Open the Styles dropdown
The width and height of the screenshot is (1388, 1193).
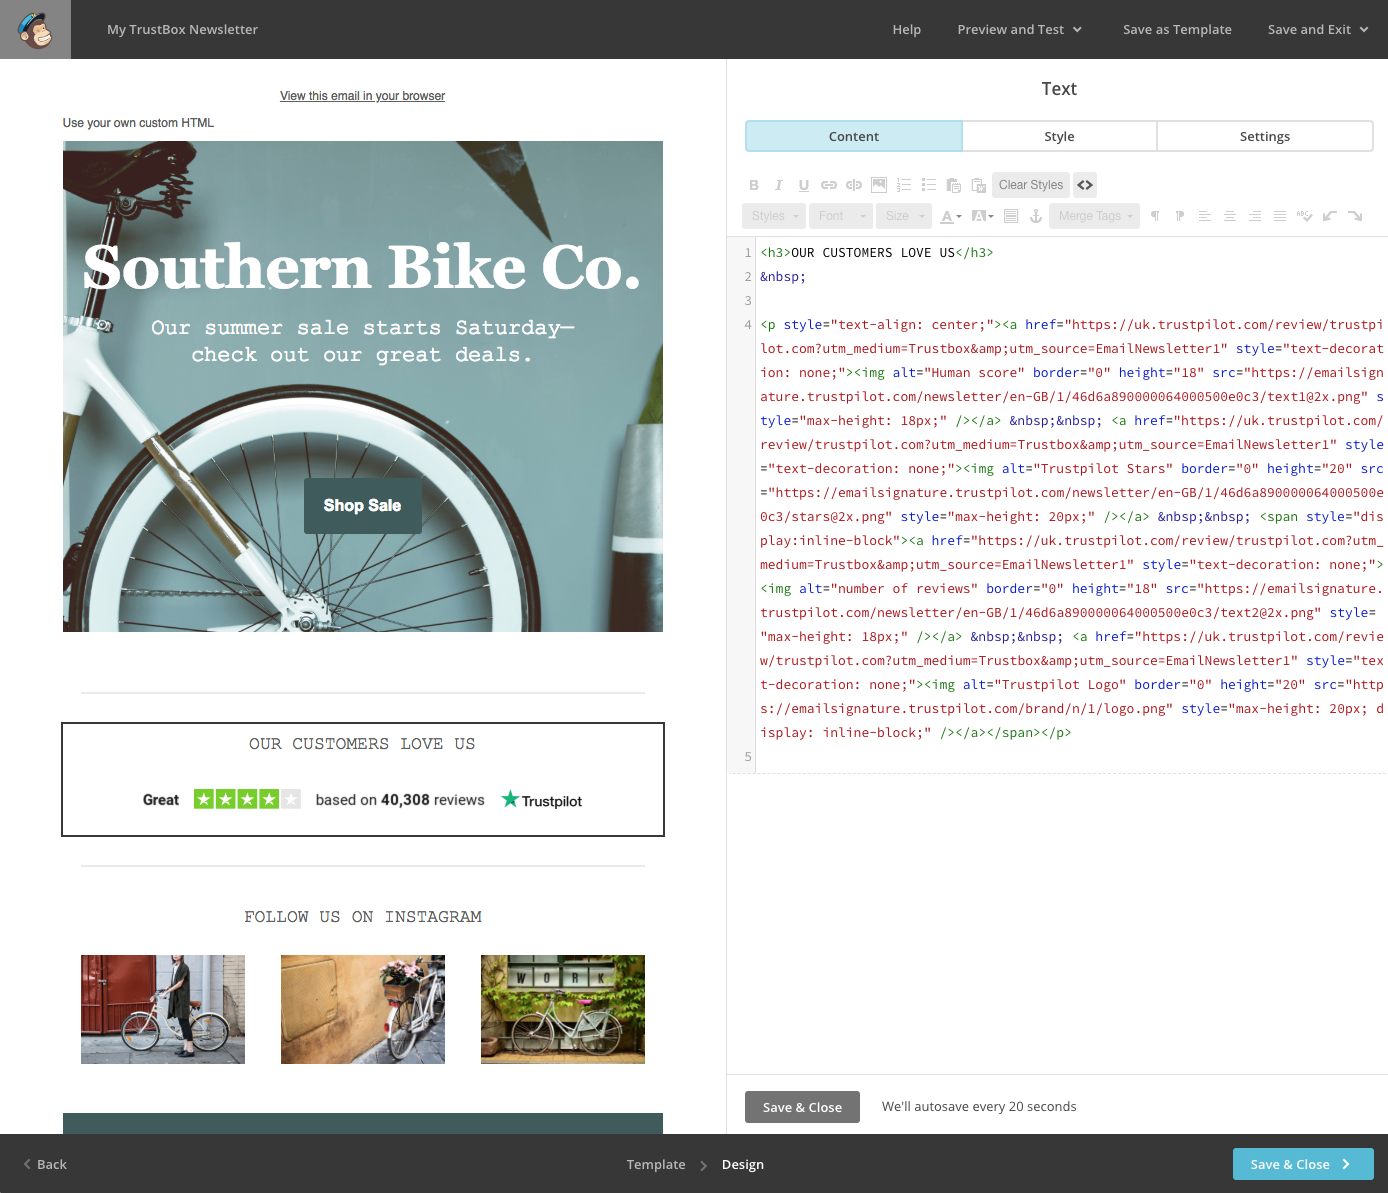774,216
